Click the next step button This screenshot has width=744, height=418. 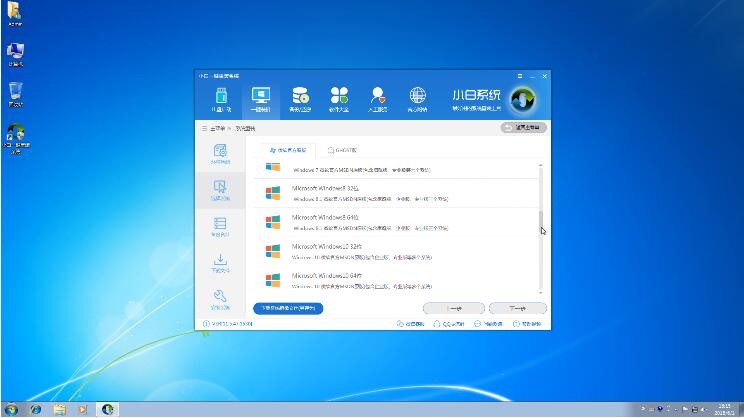pos(518,308)
